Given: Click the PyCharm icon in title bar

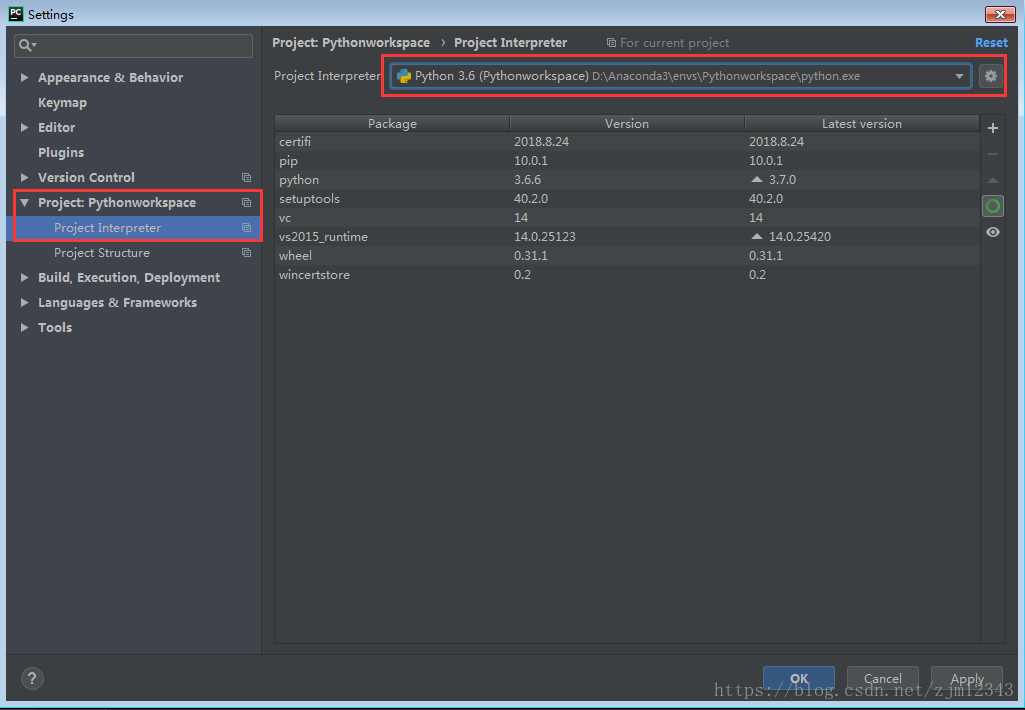Looking at the screenshot, I should point(16,14).
